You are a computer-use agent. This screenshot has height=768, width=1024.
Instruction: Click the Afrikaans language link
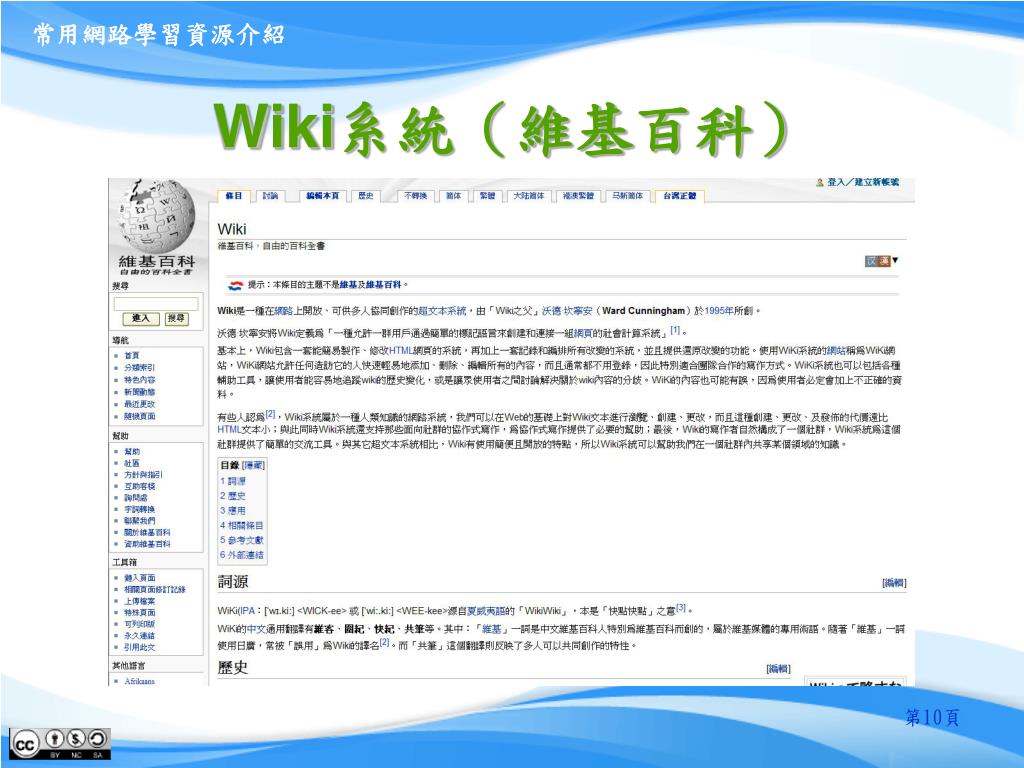[x=140, y=681]
